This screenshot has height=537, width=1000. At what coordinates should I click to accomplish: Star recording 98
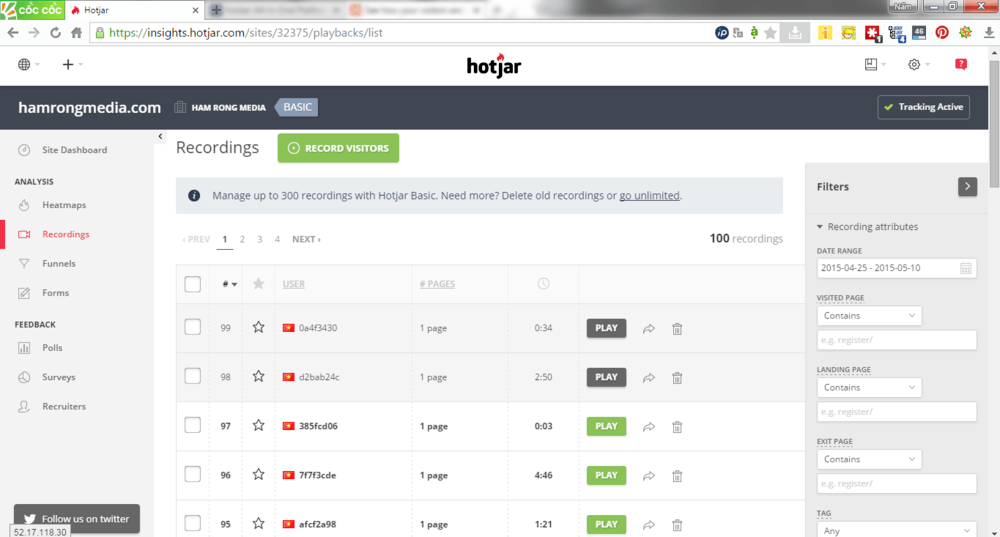[258, 376]
